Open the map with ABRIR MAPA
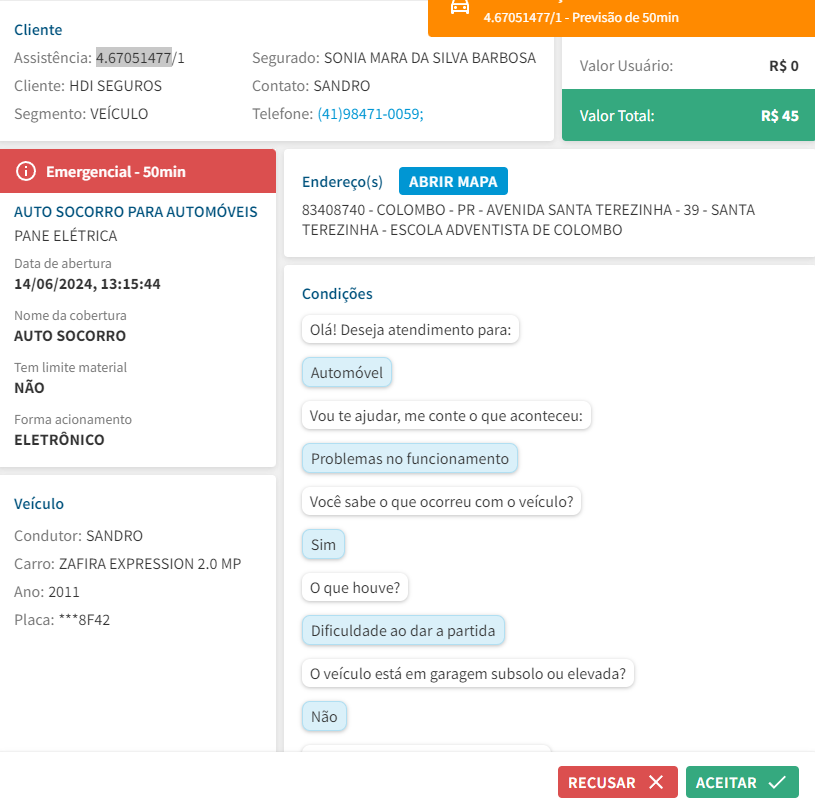 coord(453,181)
